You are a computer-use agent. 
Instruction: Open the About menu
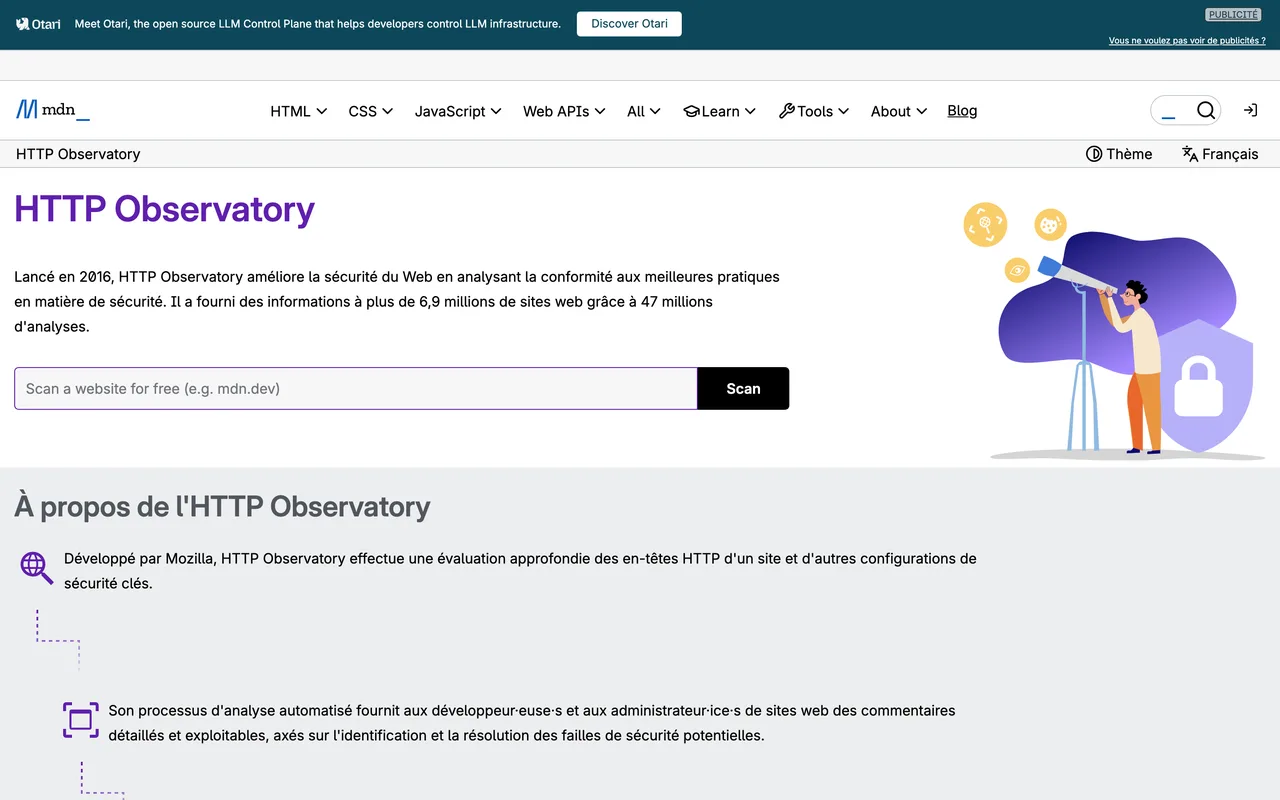[x=899, y=111]
